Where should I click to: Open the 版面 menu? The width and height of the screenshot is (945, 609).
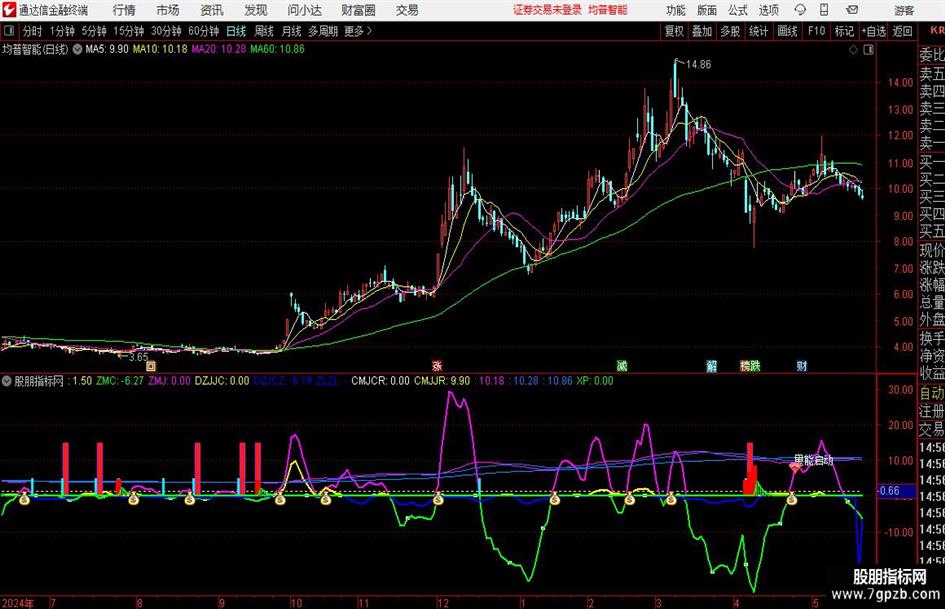[x=706, y=10]
